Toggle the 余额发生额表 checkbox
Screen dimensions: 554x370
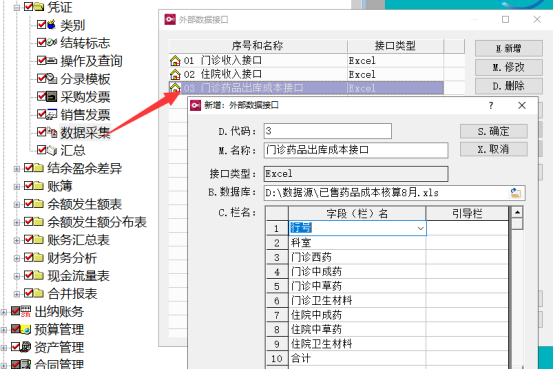[29, 204]
